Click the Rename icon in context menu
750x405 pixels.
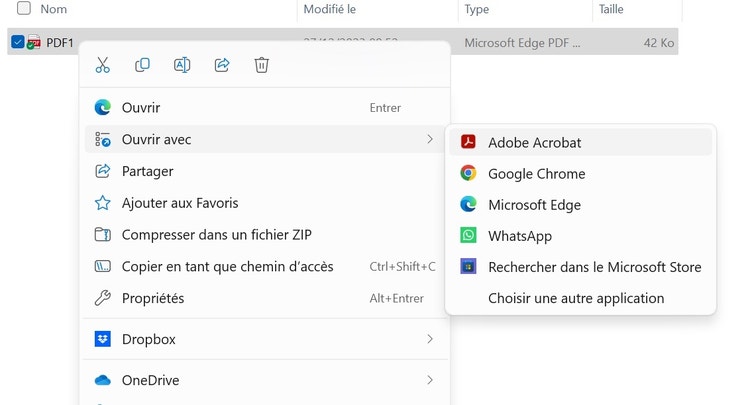pyautogui.click(x=182, y=65)
